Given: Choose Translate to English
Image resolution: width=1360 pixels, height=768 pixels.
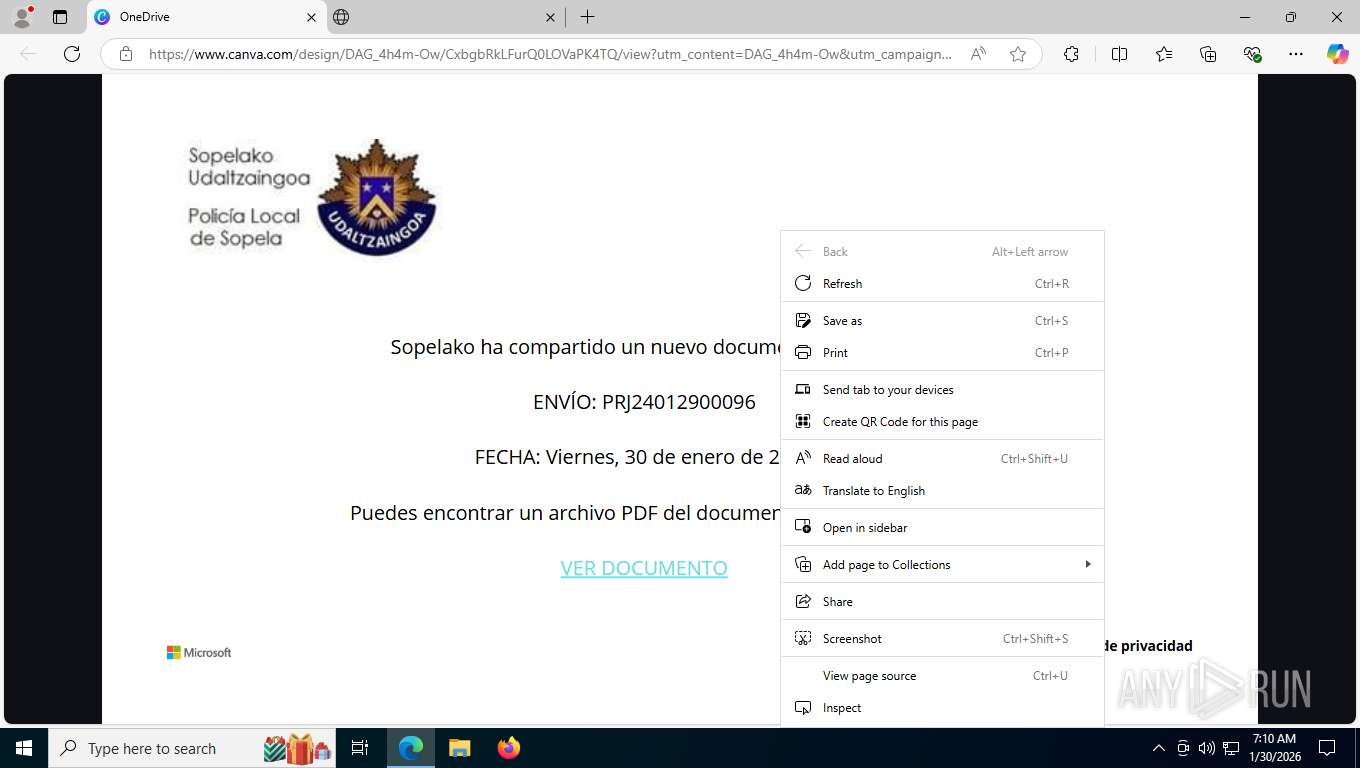Looking at the screenshot, I should pyautogui.click(x=942, y=490).
